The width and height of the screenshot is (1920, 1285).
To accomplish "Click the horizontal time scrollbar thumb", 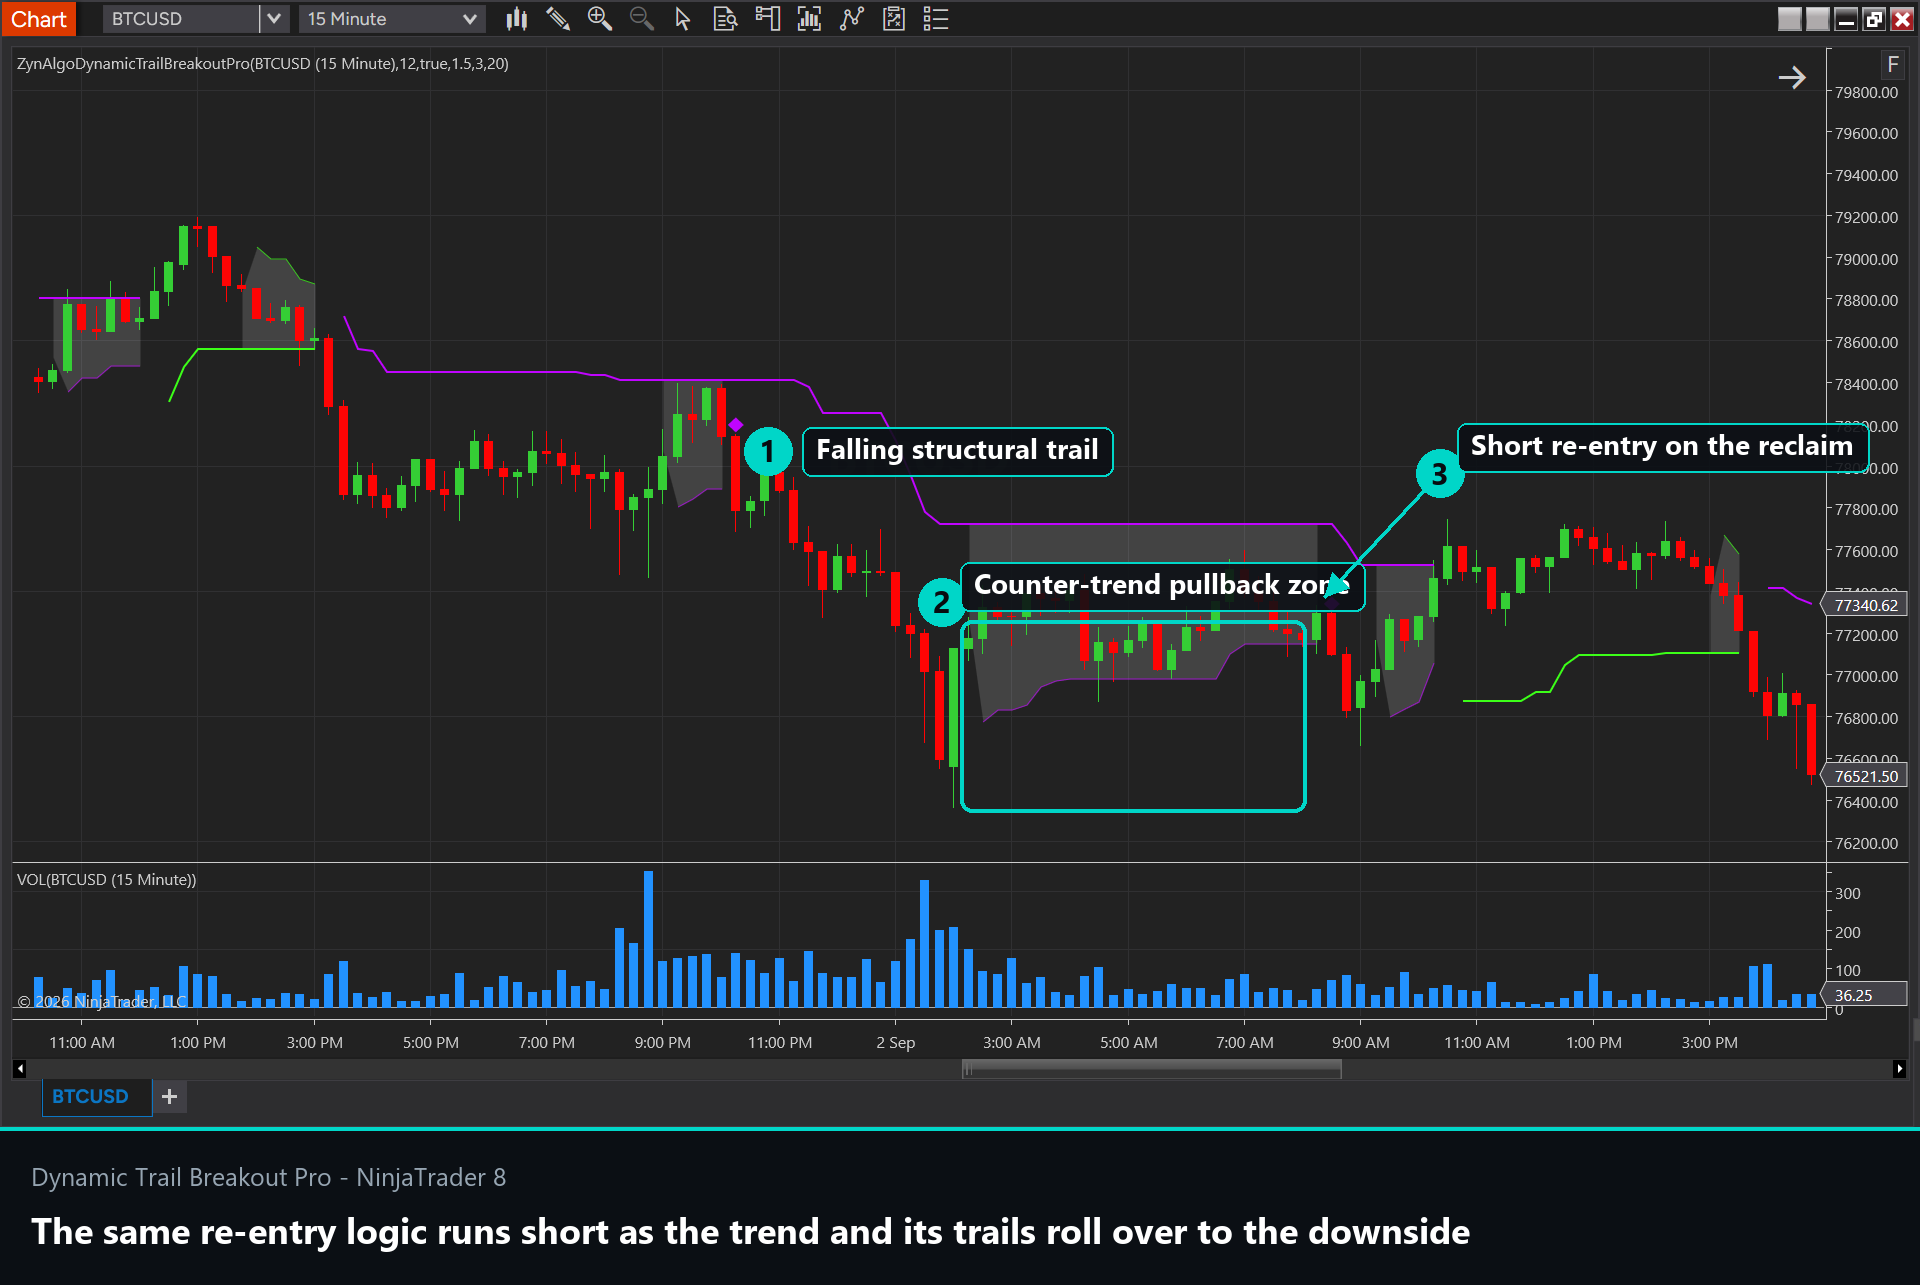I will (1151, 1069).
